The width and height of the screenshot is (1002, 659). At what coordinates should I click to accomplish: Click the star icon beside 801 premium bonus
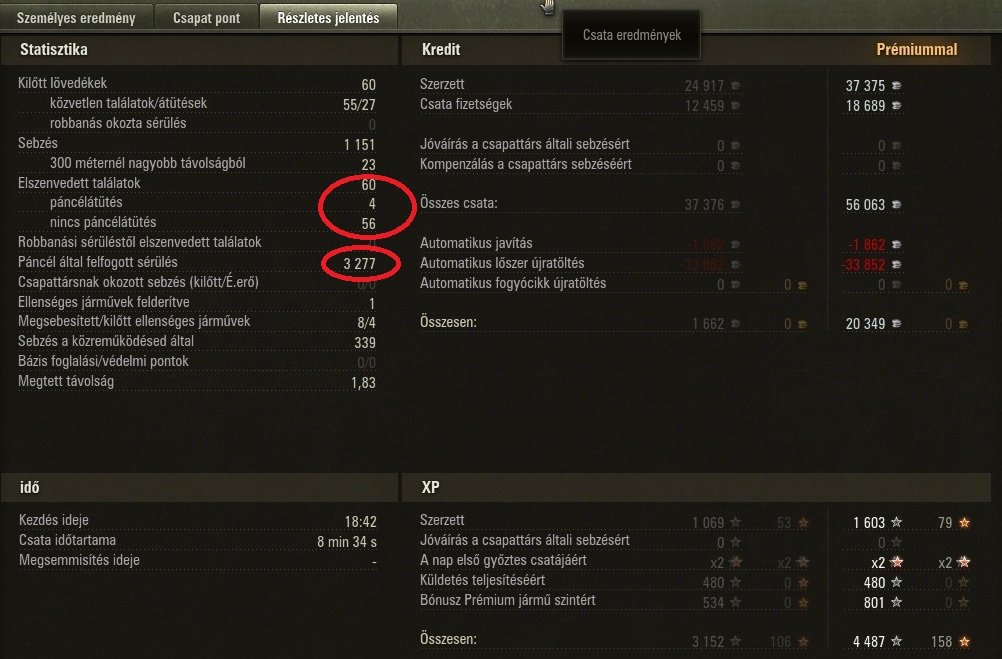897,601
